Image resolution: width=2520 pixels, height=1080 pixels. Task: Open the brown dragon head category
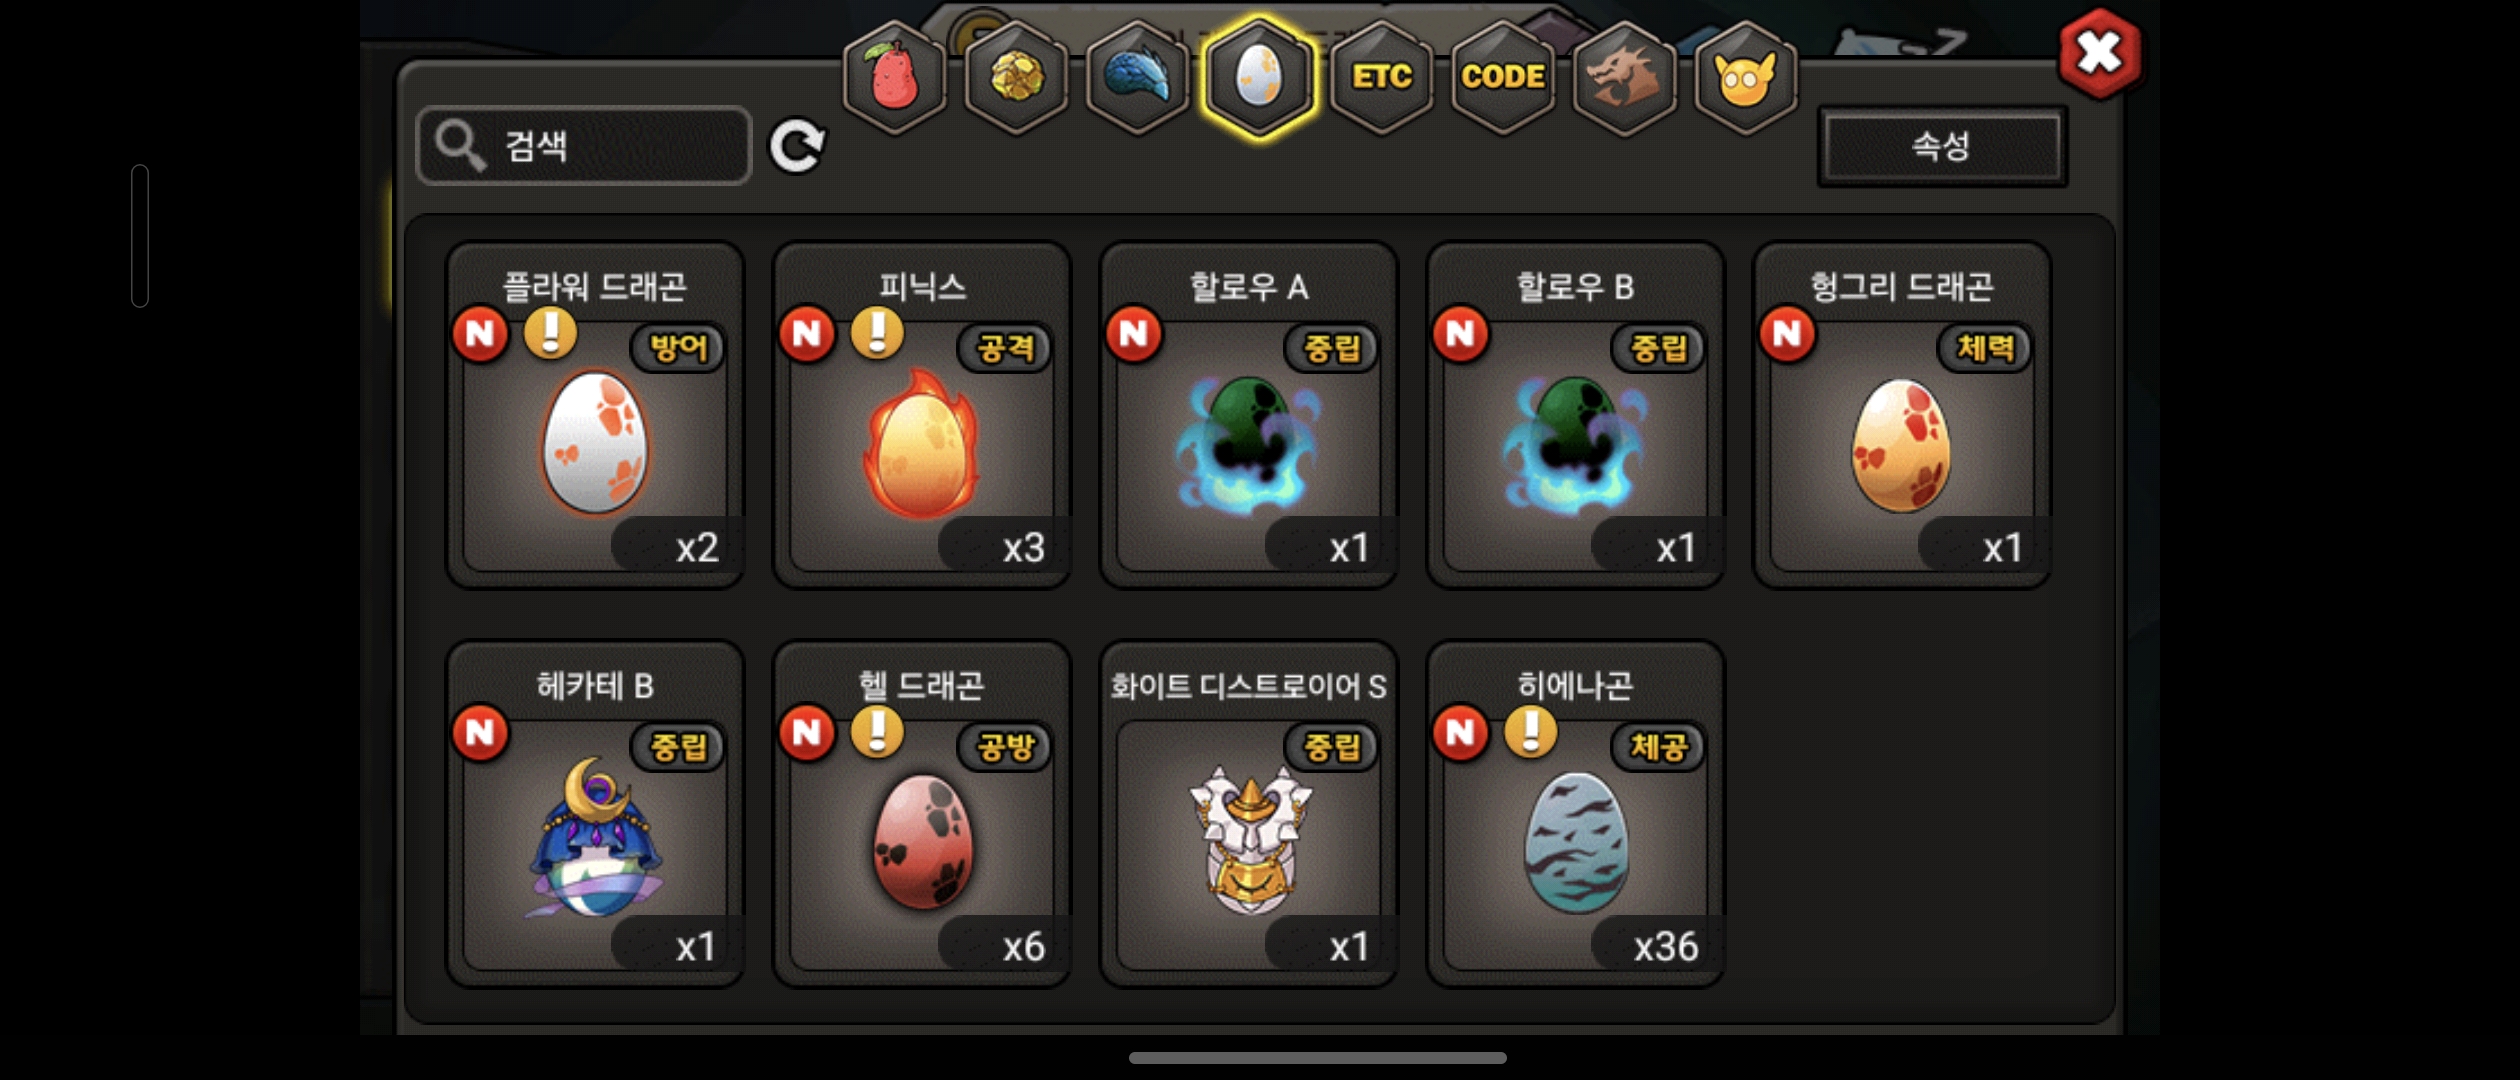coord(1624,78)
